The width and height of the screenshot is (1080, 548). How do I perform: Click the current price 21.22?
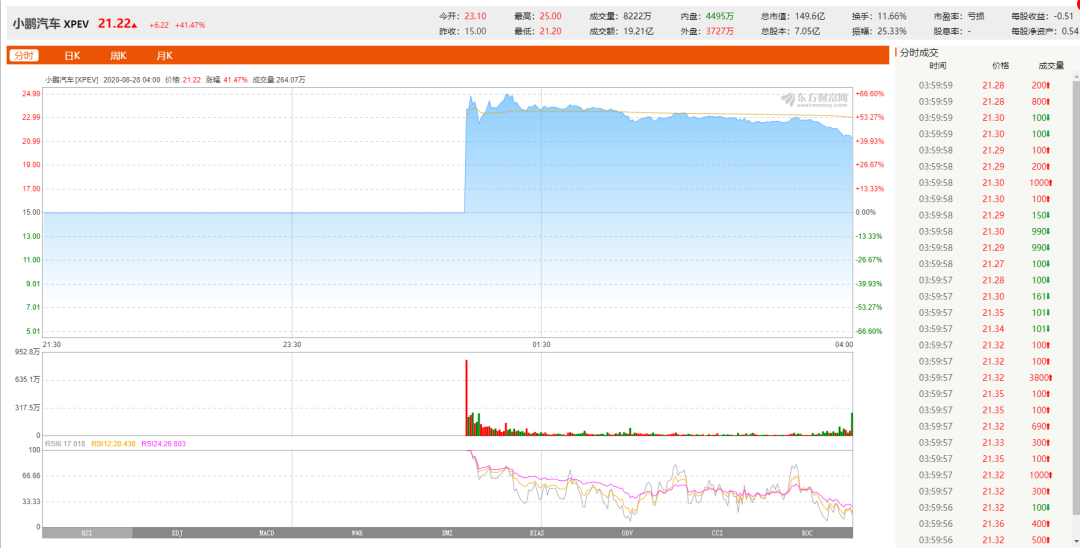tap(114, 23)
